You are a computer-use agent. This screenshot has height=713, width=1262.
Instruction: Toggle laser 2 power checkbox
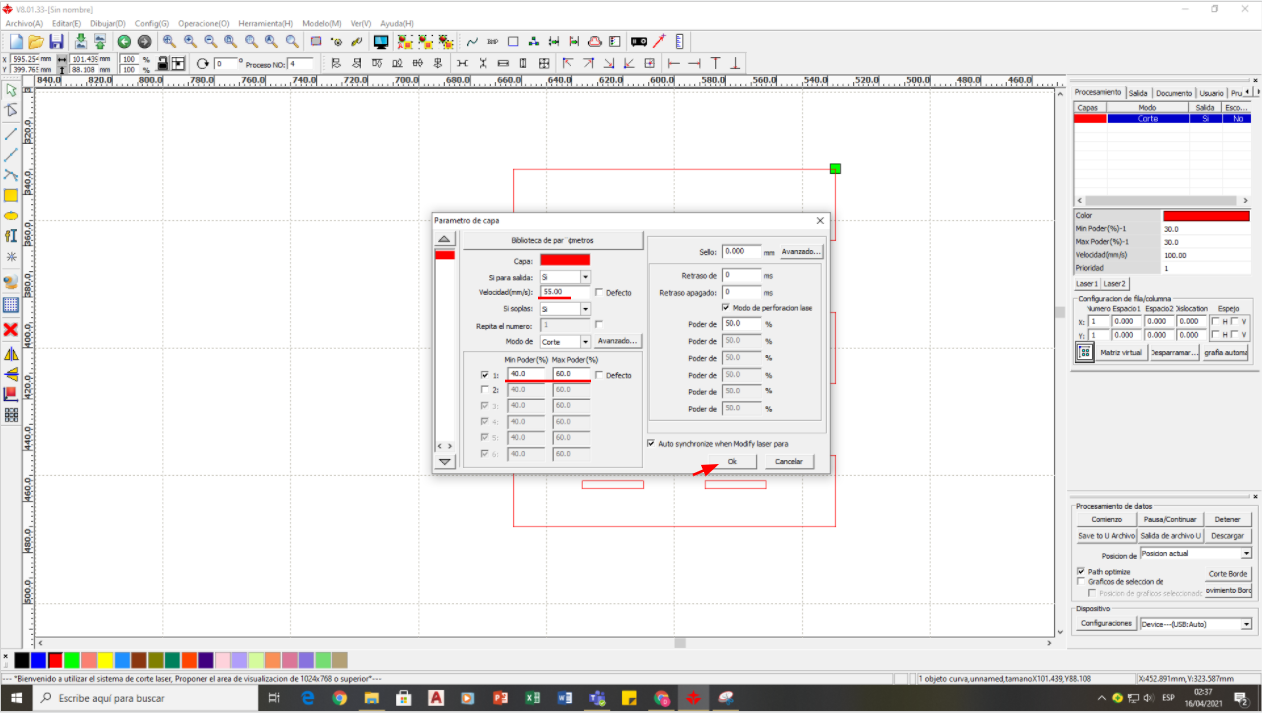pyautogui.click(x=485, y=390)
